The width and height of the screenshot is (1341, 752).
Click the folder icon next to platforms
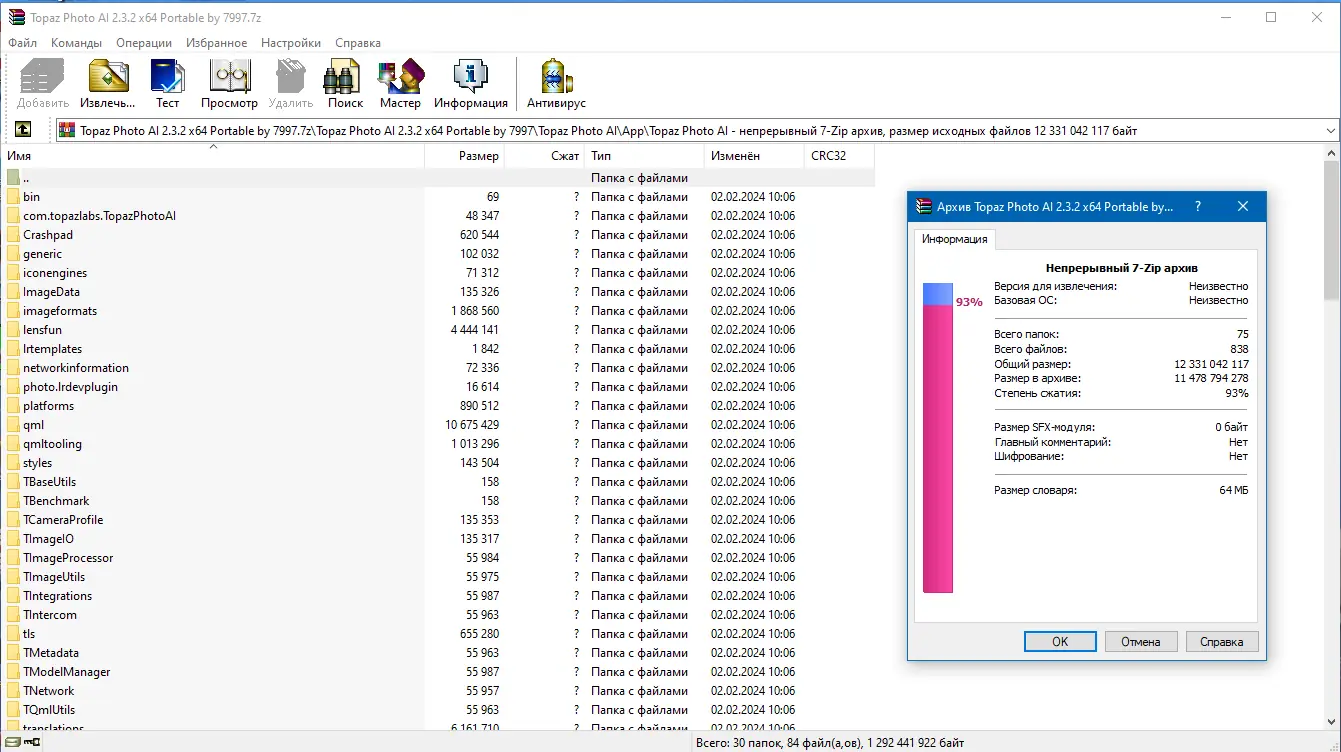coord(13,406)
